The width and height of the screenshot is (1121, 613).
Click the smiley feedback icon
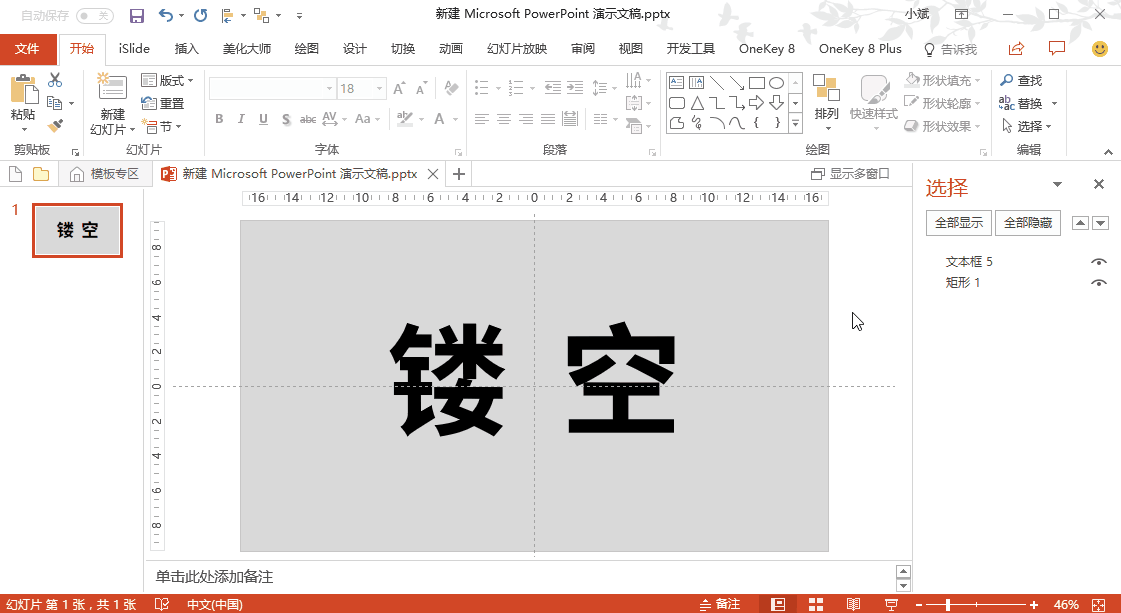pyautogui.click(x=1099, y=49)
